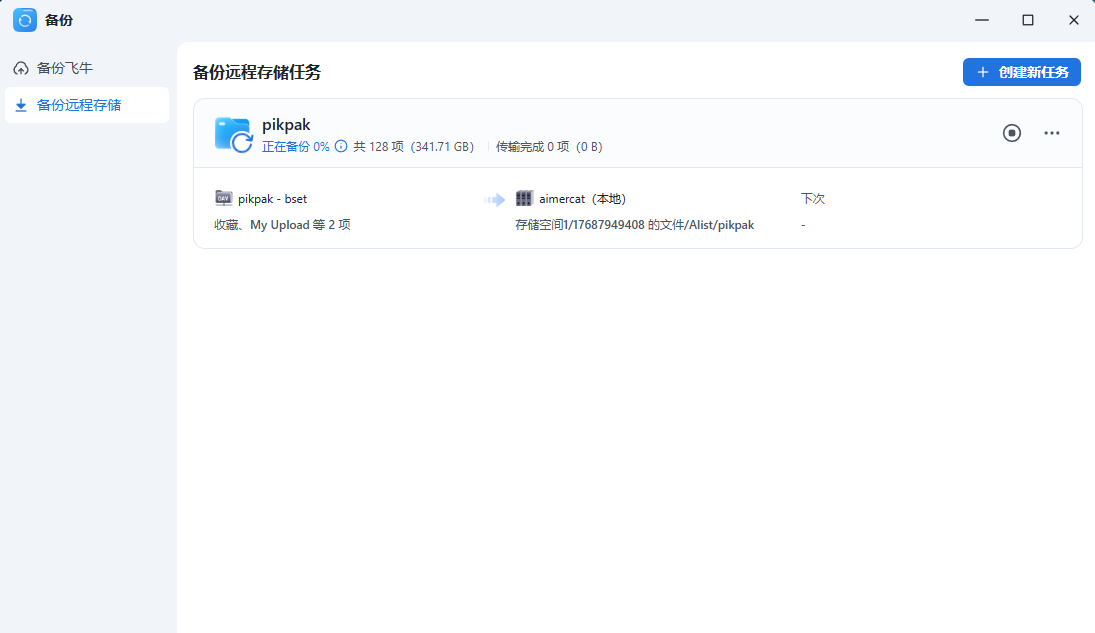Click the pikpak - bset source name
Viewport: 1095px width, 633px height.
[272, 199]
